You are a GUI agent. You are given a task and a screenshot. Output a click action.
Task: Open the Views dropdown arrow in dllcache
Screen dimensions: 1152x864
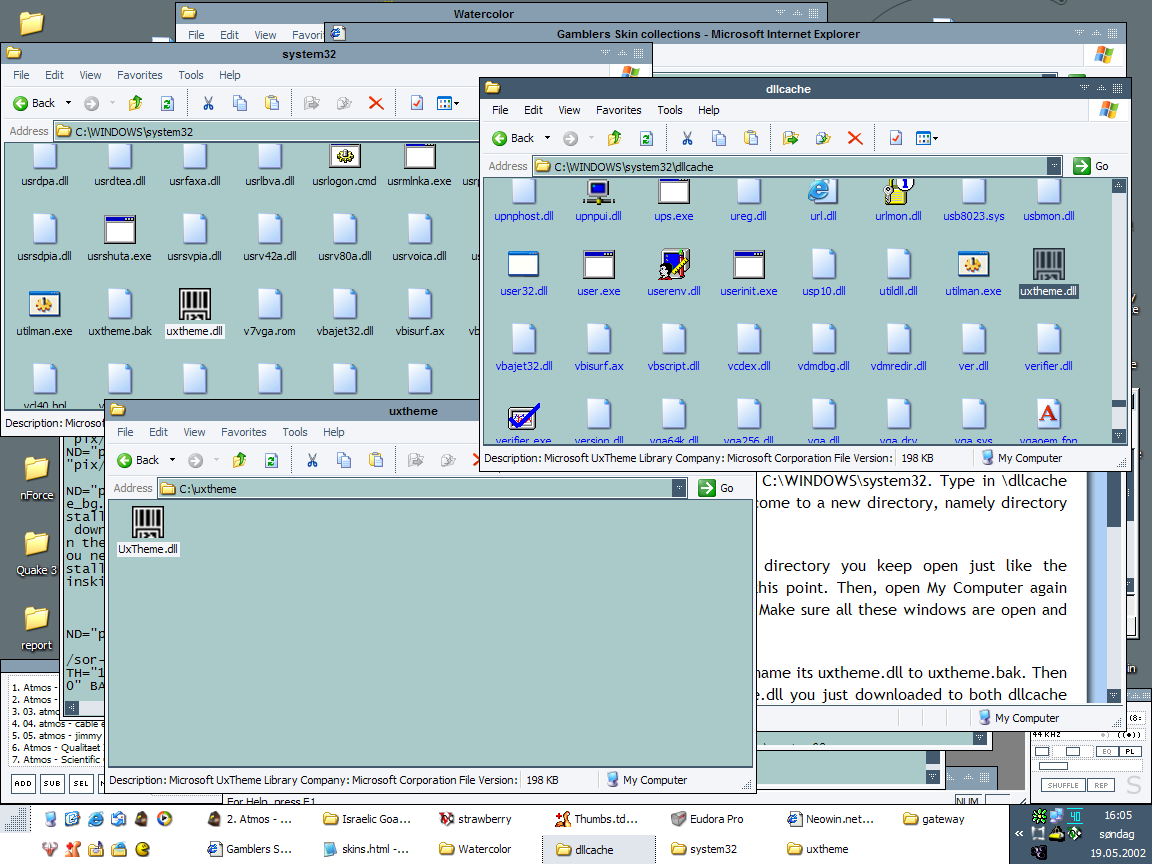[935, 138]
